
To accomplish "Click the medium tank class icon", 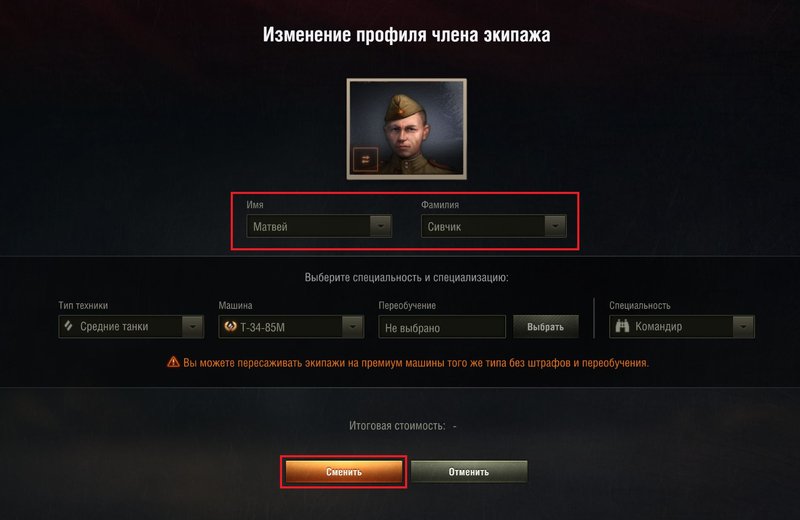I will 68,326.
